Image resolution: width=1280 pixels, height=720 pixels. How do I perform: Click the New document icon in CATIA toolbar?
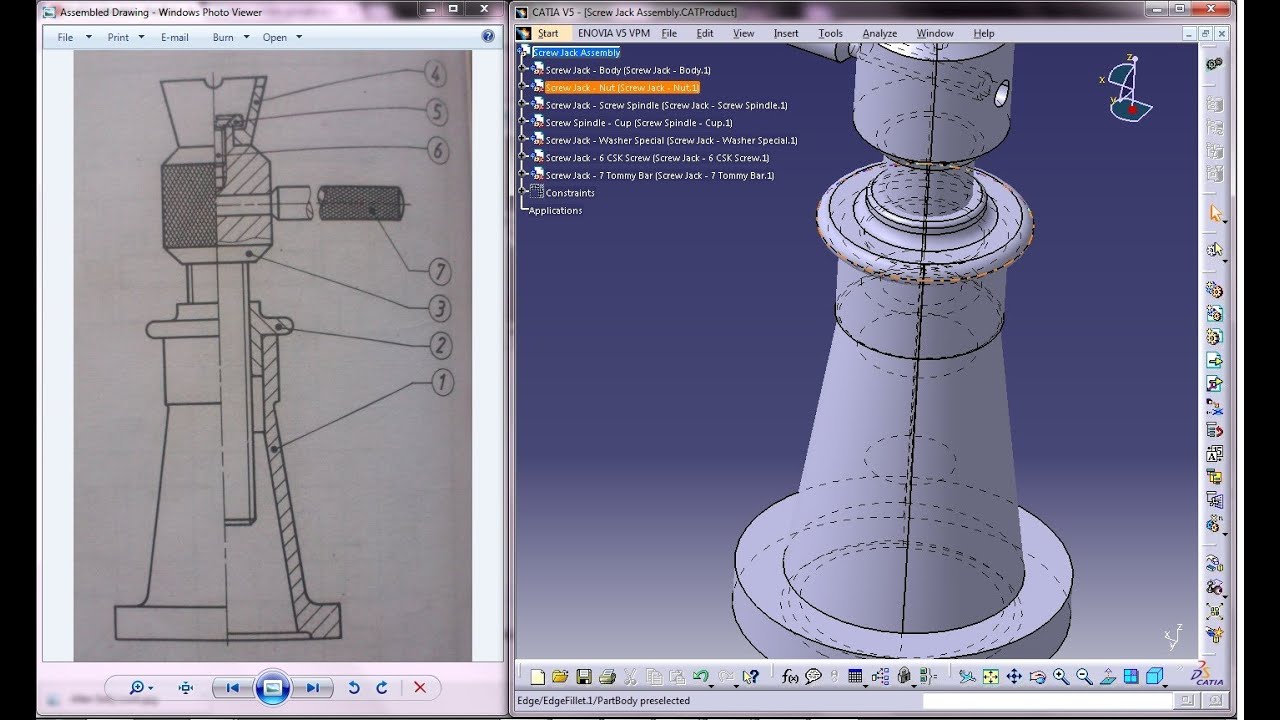538,676
